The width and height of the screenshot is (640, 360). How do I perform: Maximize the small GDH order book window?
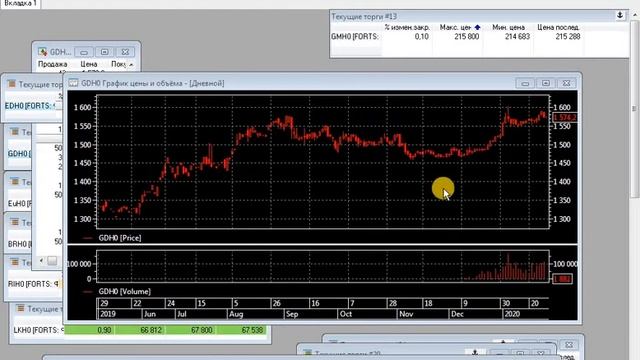click(104, 52)
